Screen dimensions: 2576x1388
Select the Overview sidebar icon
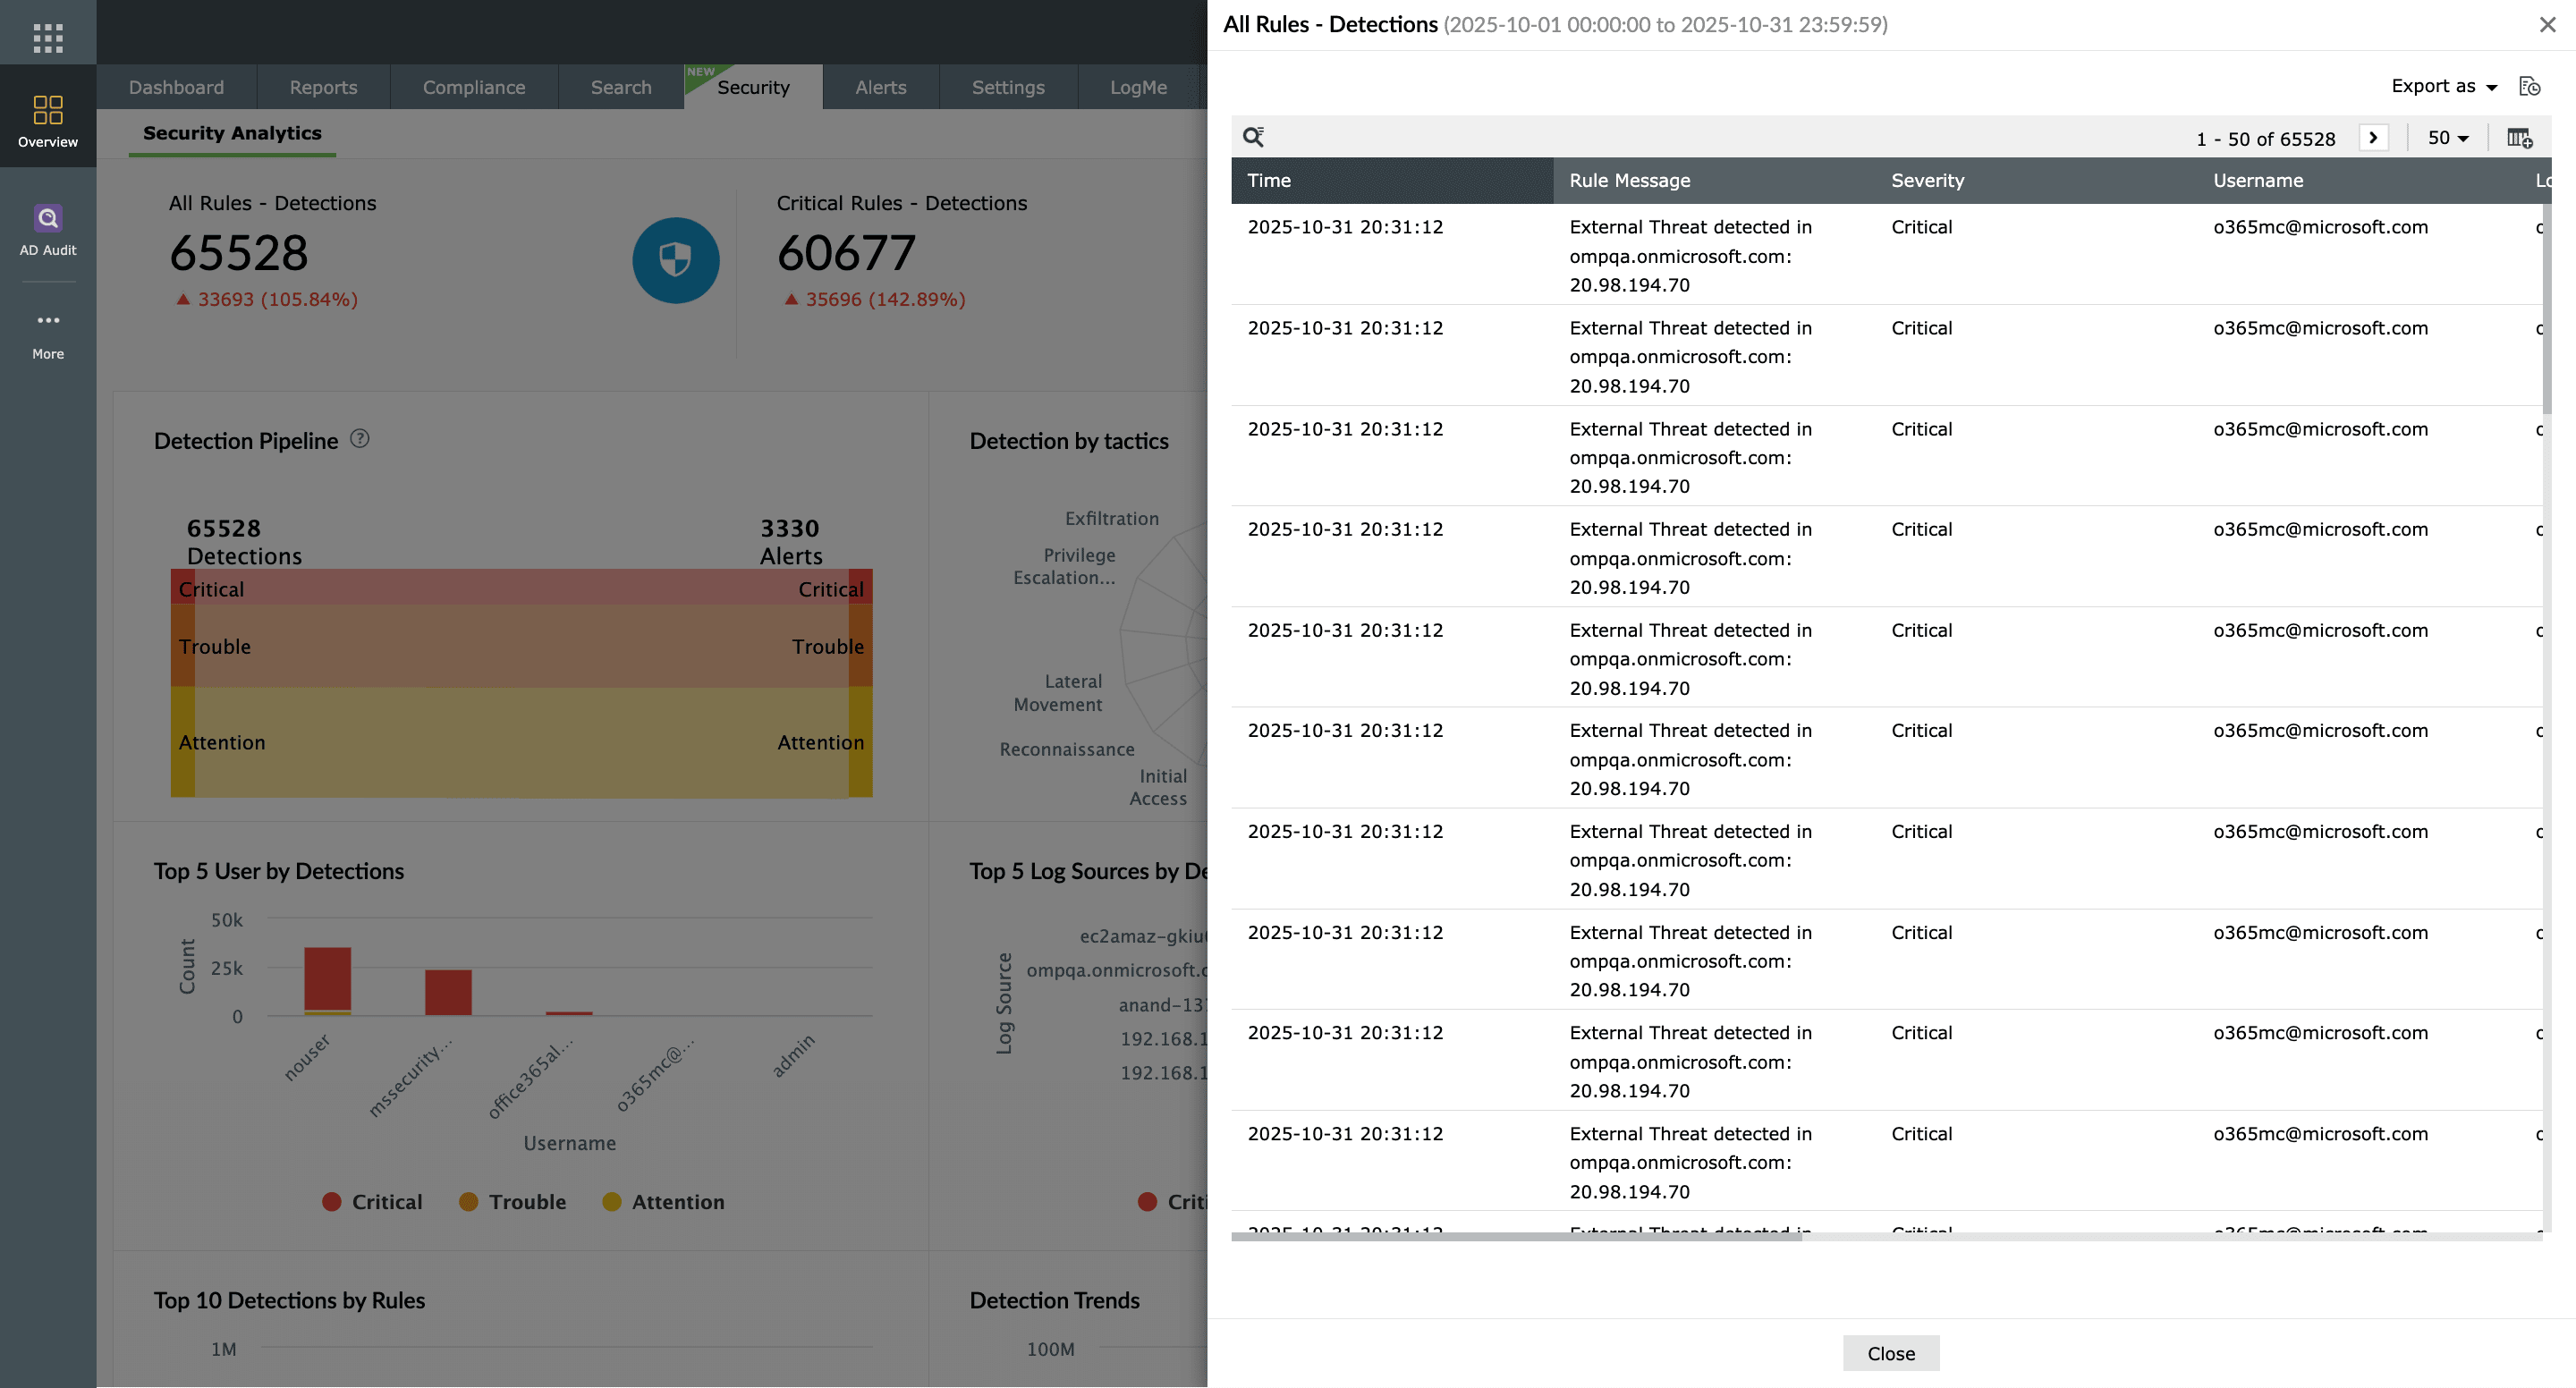[47, 117]
